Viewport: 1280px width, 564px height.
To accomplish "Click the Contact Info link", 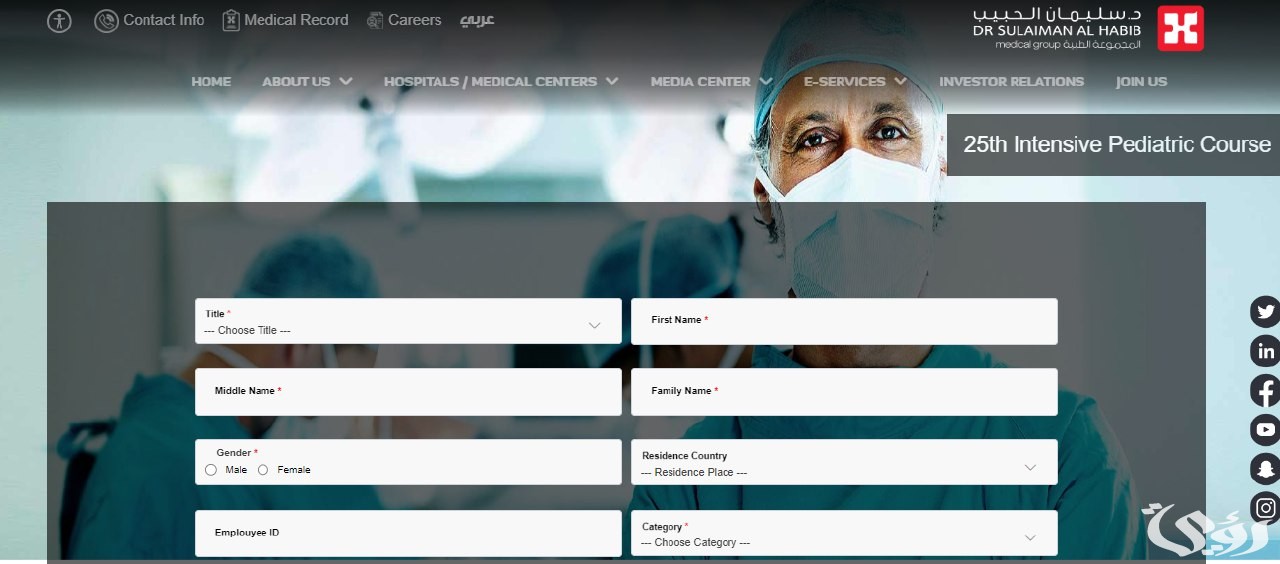I will coord(164,20).
